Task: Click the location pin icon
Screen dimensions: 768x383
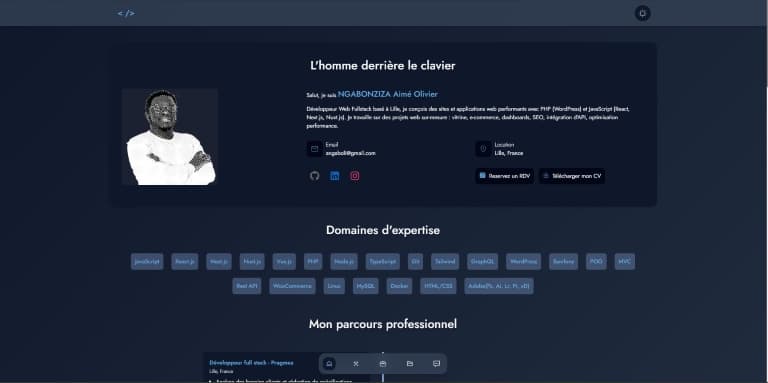Action: pyautogui.click(x=483, y=149)
